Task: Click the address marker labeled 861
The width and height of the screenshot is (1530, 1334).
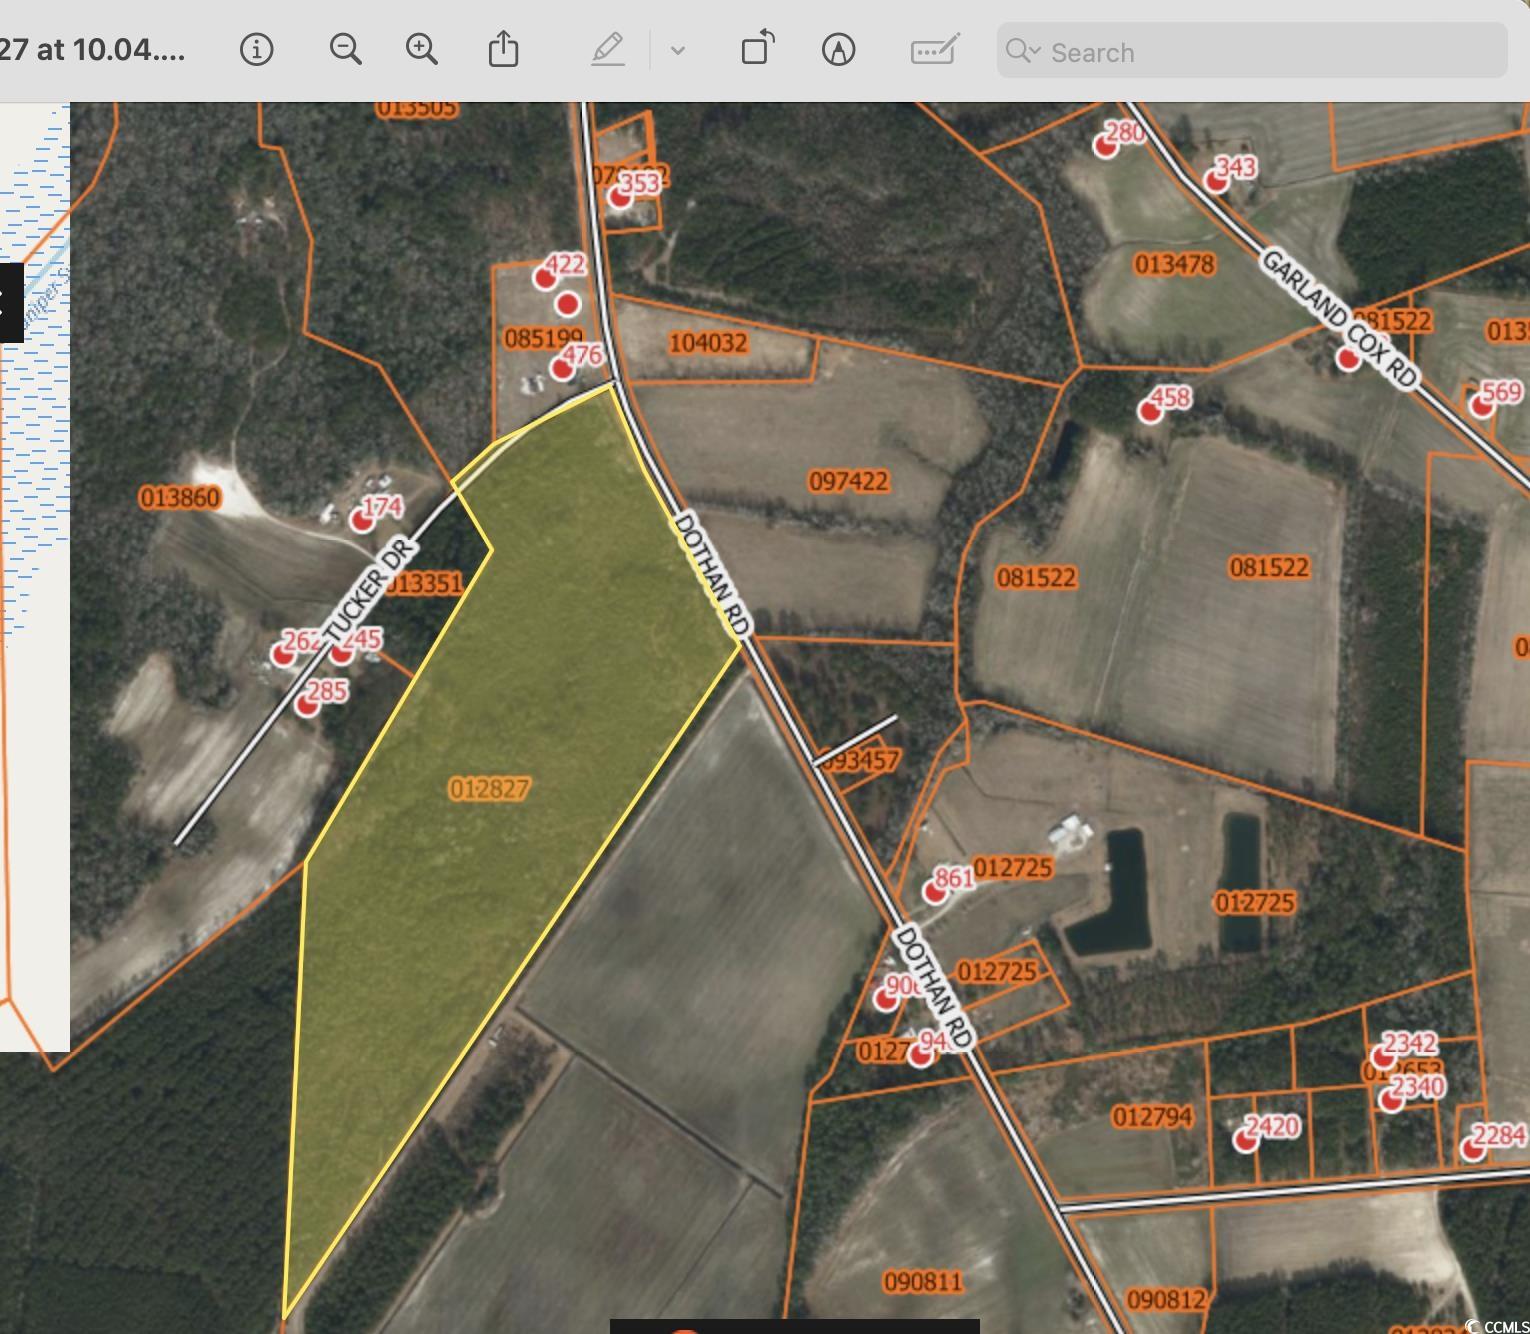Action: pos(935,891)
